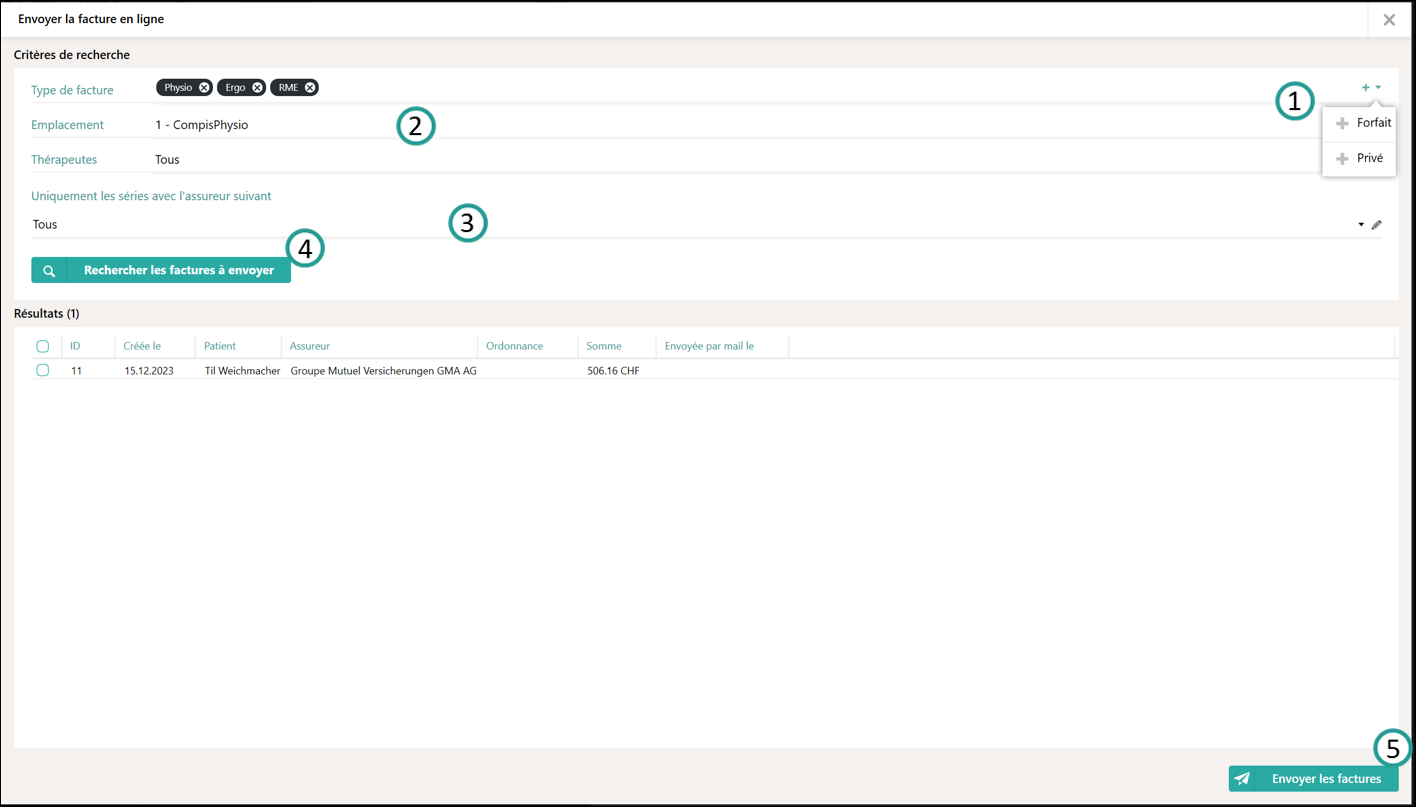Select Privé from the dropdown menu

[x=1369, y=158]
